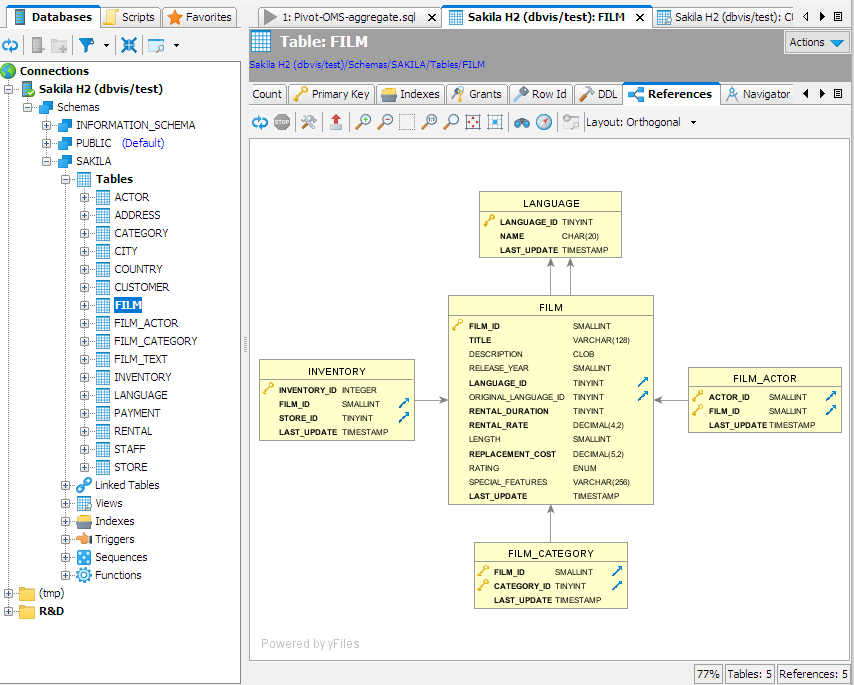854x685 pixels.
Task: Open graph settings with the tools icon
Action: [x=309, y=122]
